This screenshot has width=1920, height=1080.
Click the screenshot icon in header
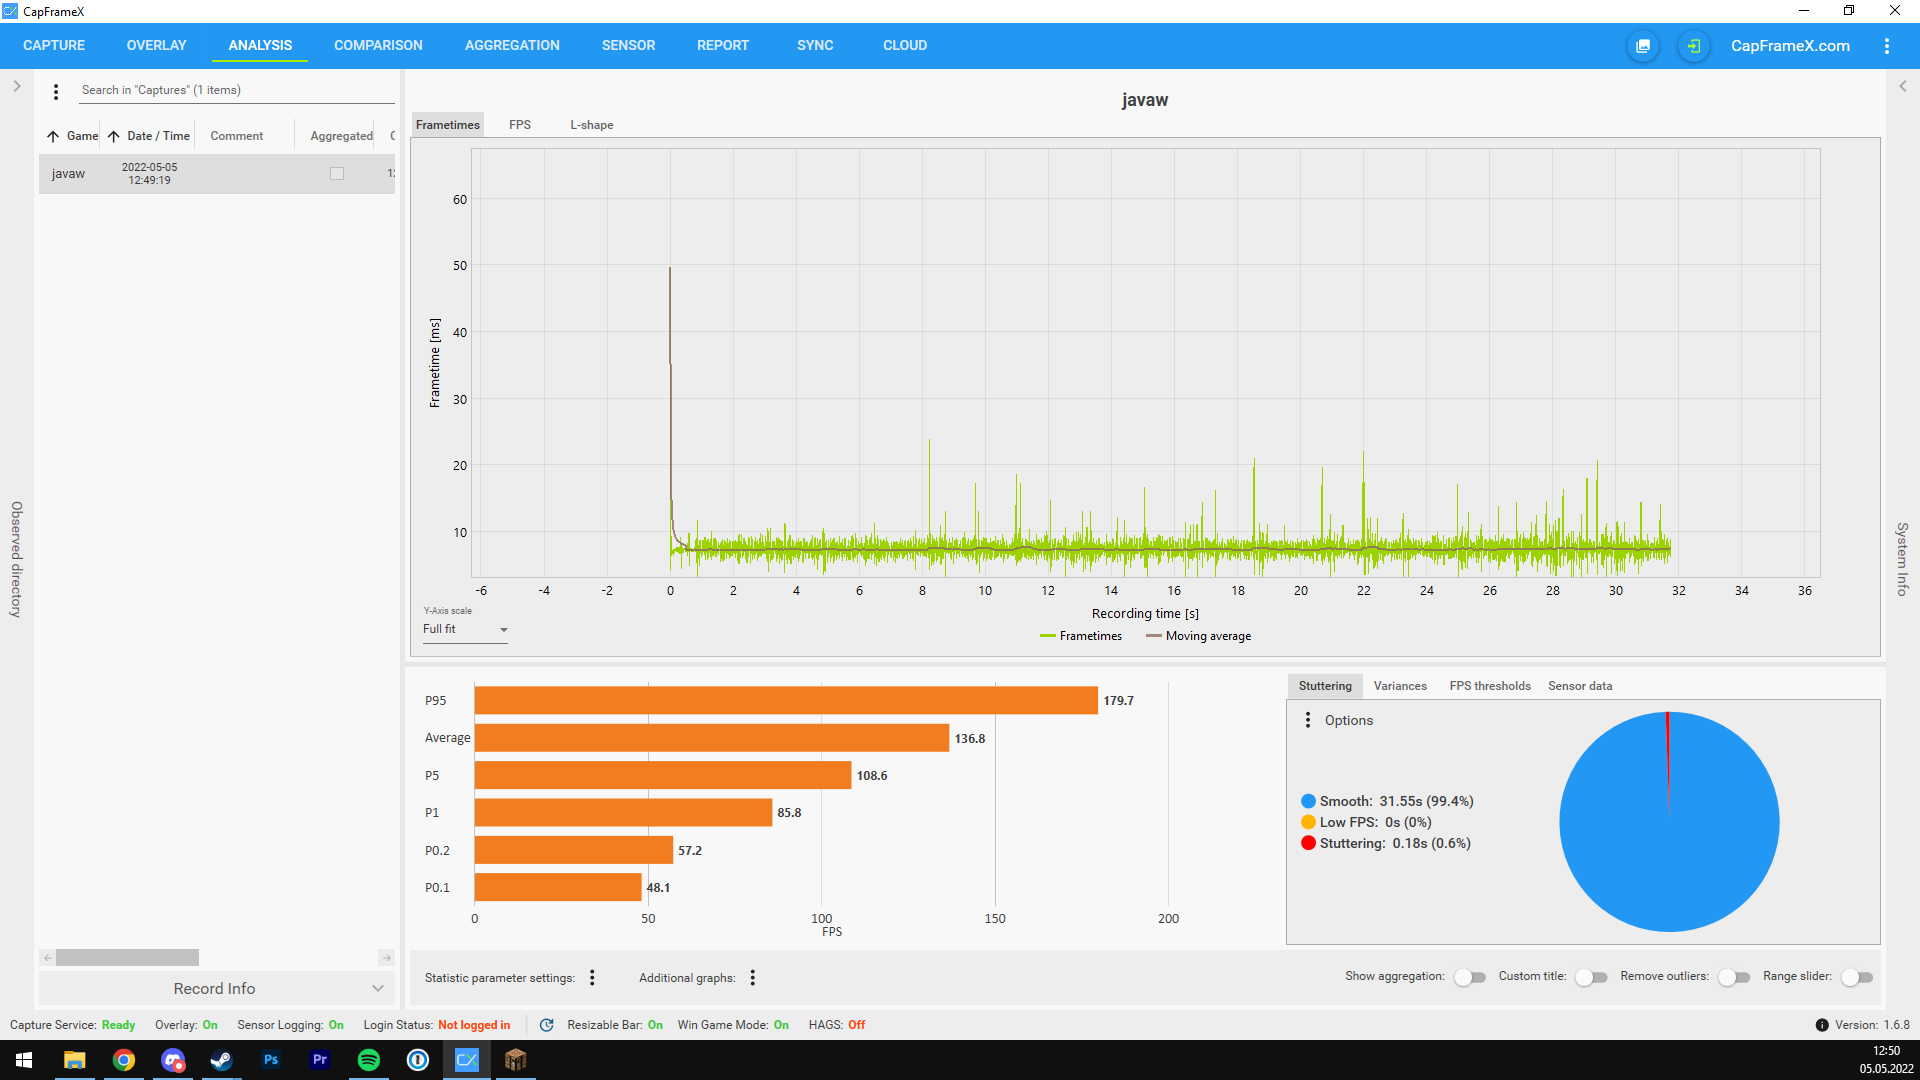tap(1642, 46)
